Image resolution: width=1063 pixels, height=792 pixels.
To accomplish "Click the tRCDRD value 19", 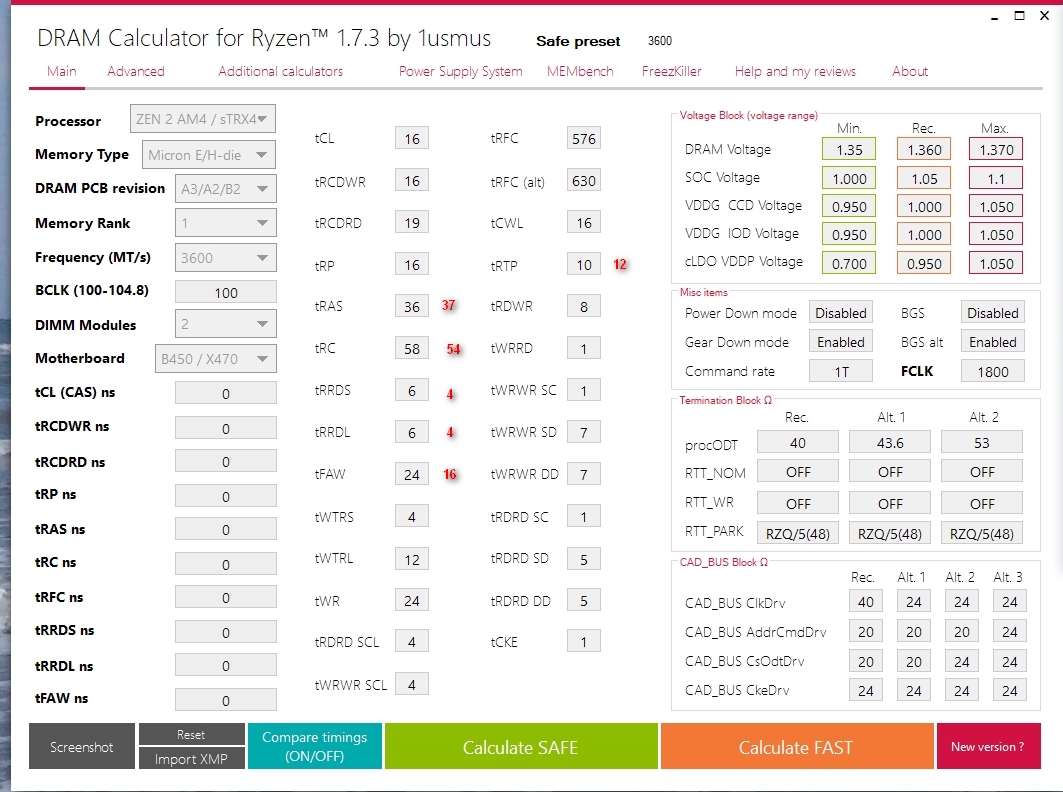I will (412, 222).
